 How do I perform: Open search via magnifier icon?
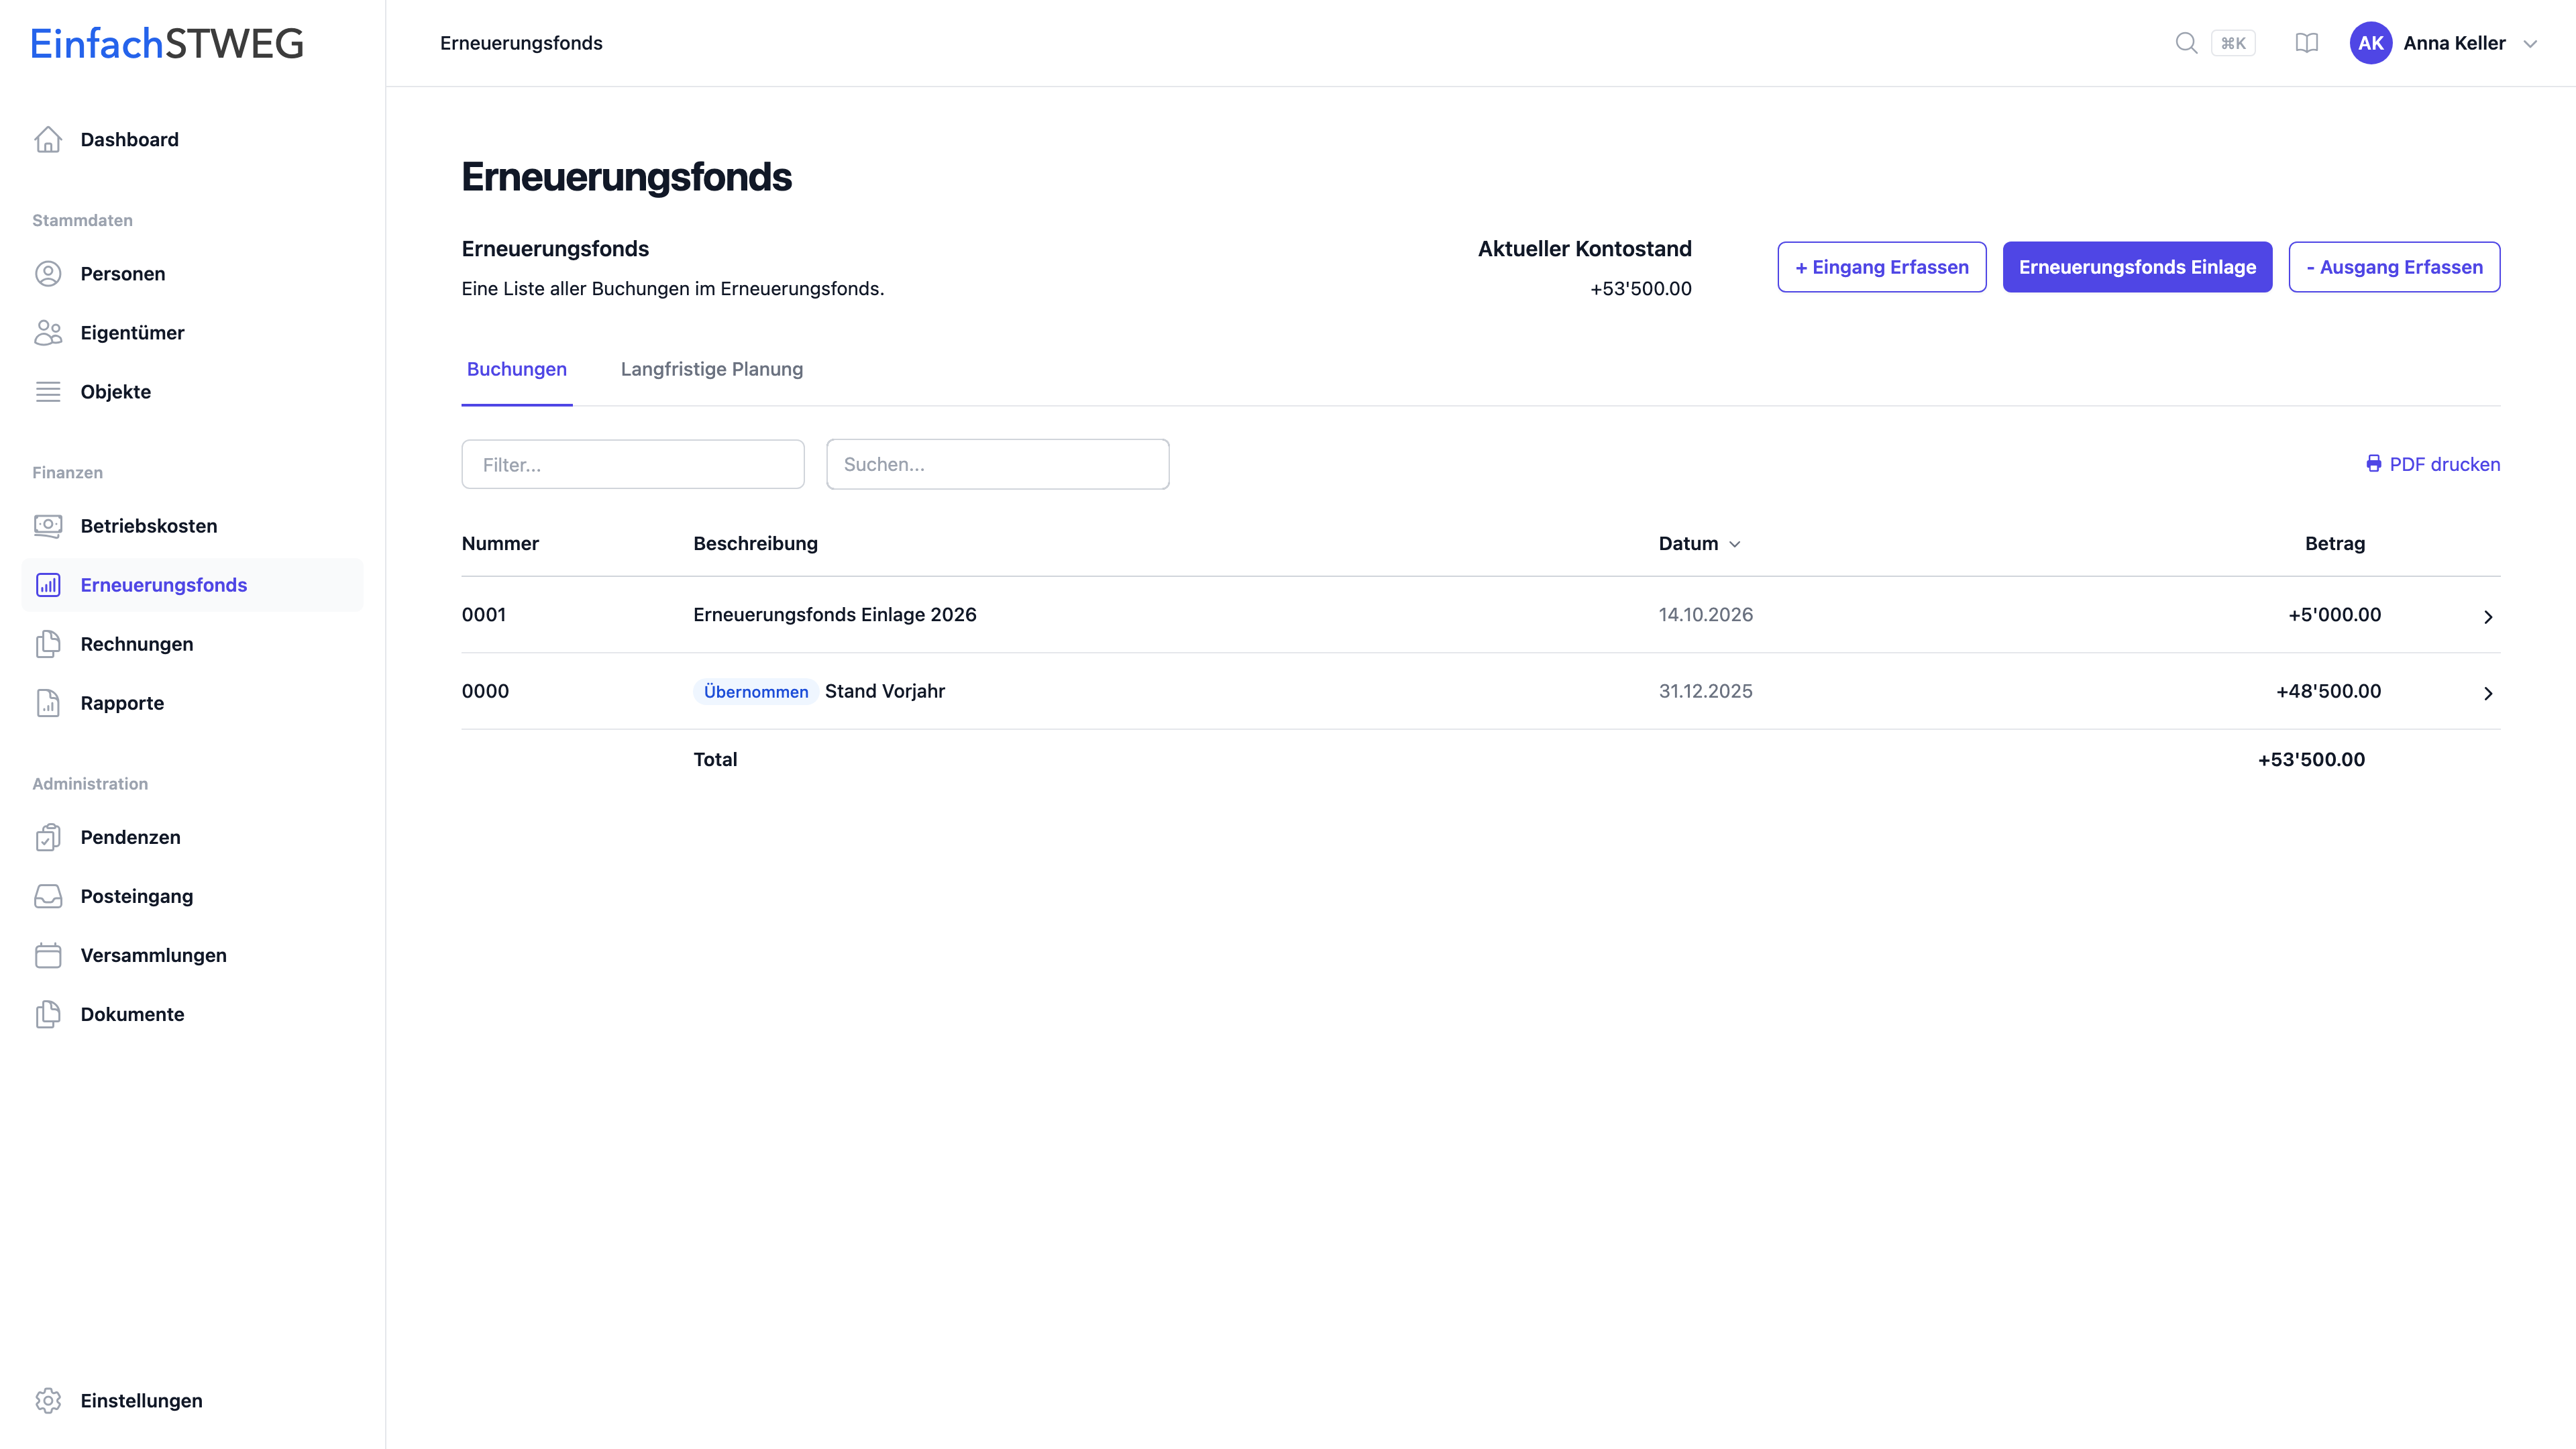[2186, 43]
